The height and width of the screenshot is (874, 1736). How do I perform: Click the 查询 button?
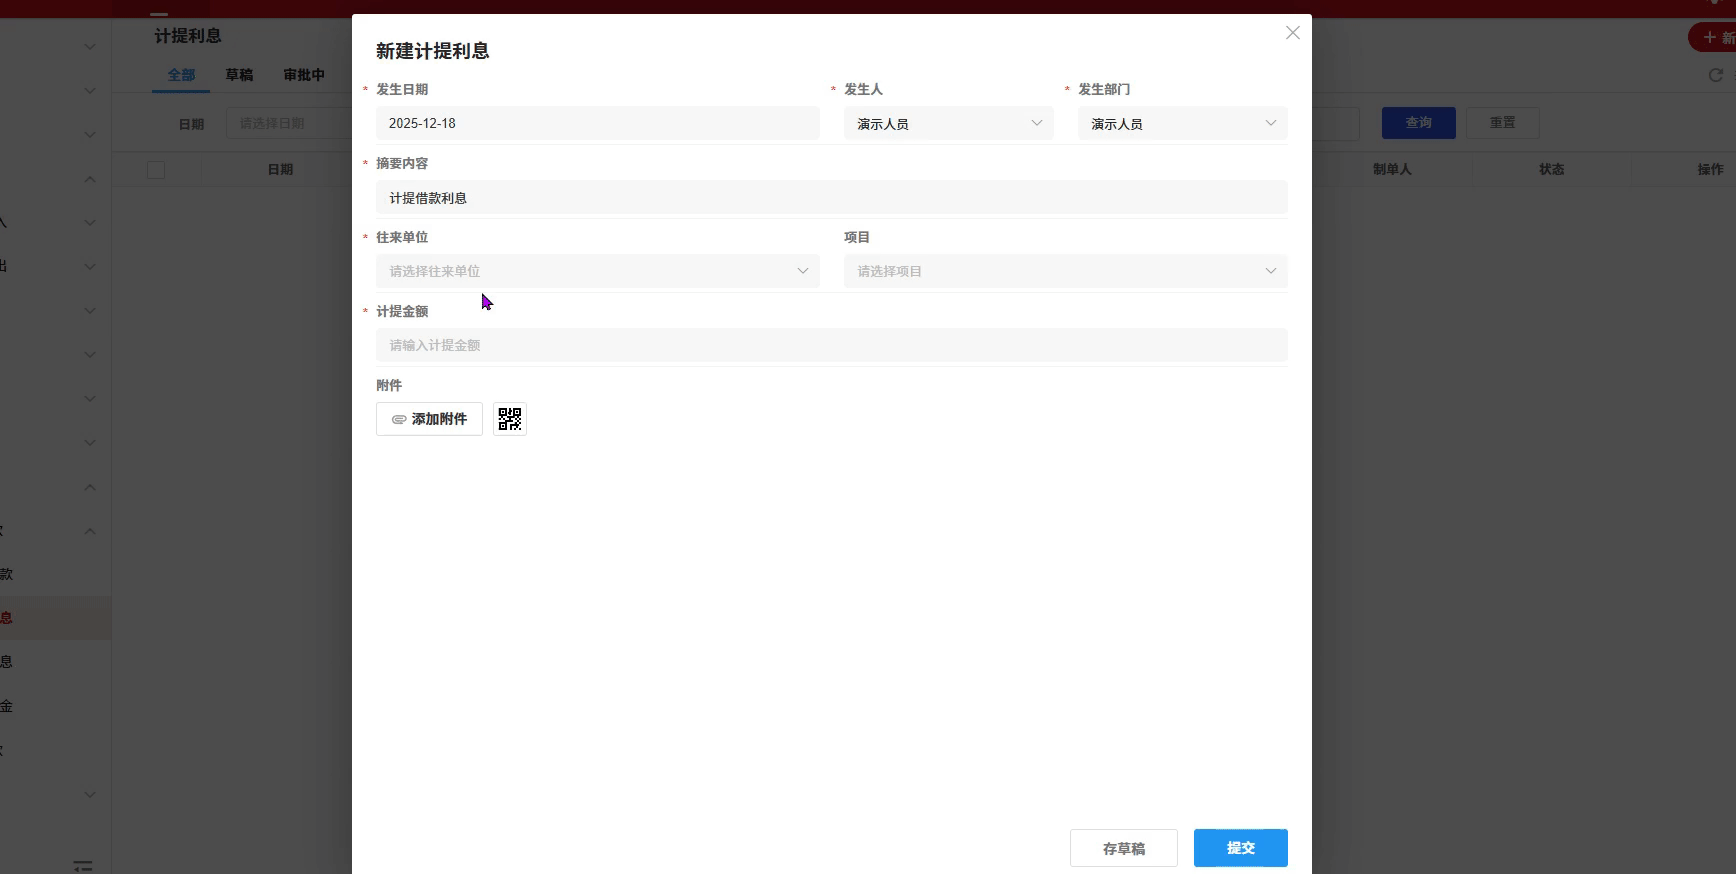point(1418,123)
